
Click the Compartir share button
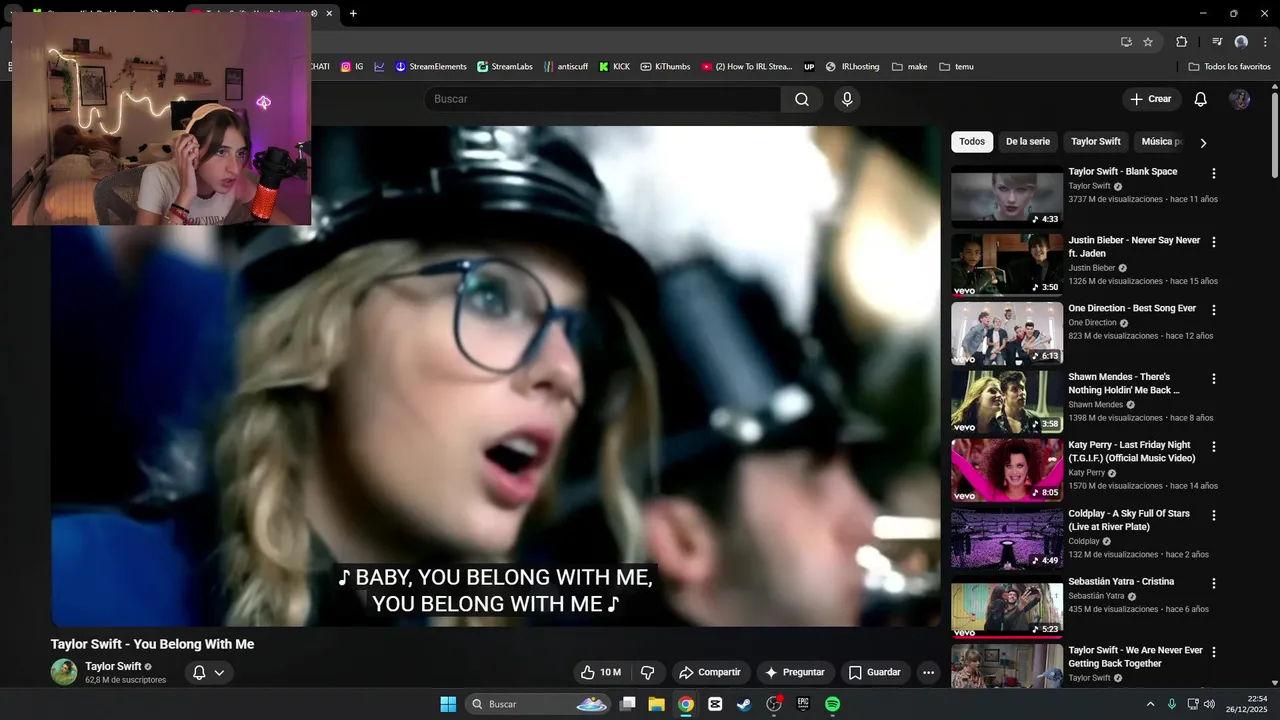tap(709, 672)
